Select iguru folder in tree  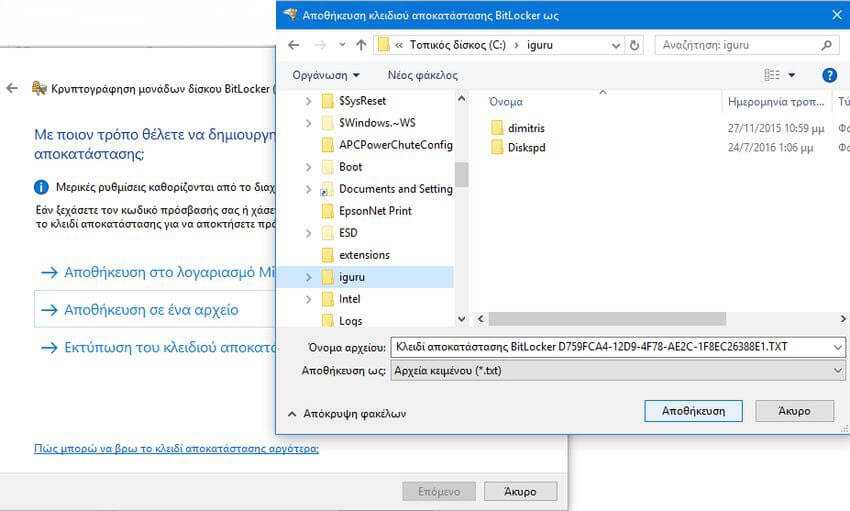[x=344, y=277]
